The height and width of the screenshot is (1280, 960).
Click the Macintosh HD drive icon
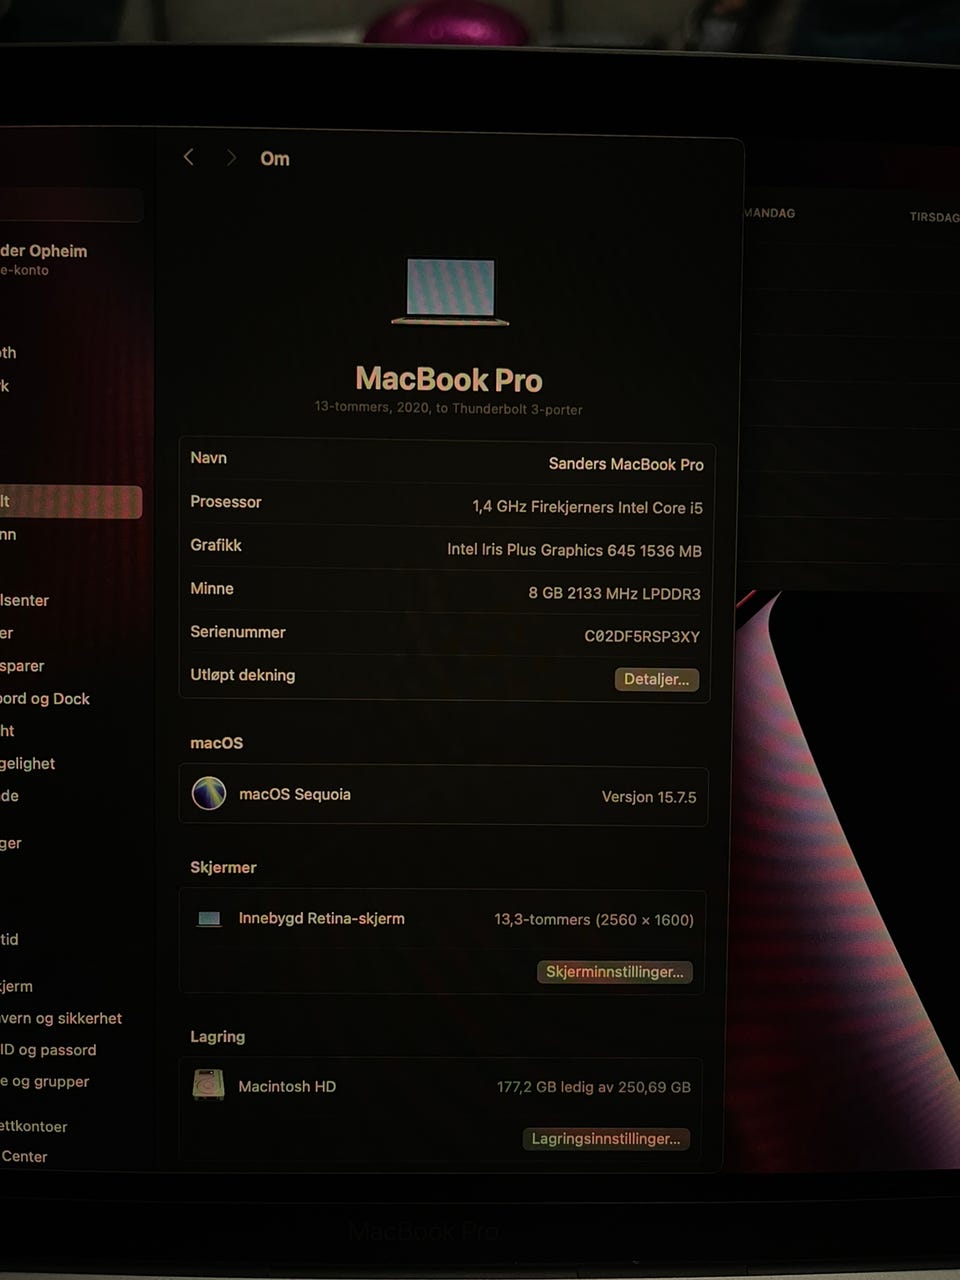[208, 1085]
